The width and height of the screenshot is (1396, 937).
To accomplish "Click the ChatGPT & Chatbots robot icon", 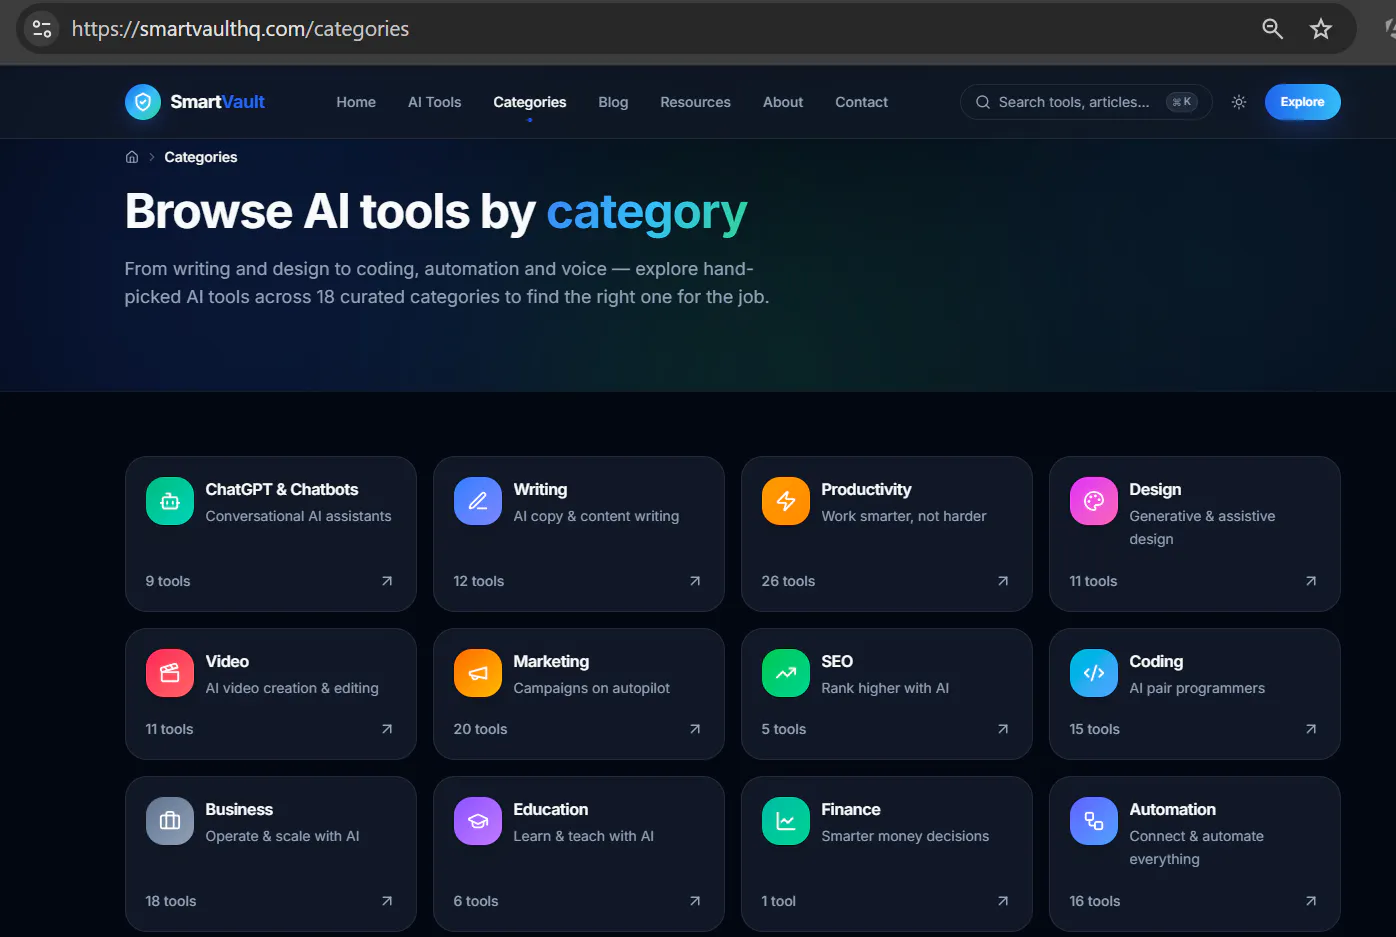I will coord(170,501).
